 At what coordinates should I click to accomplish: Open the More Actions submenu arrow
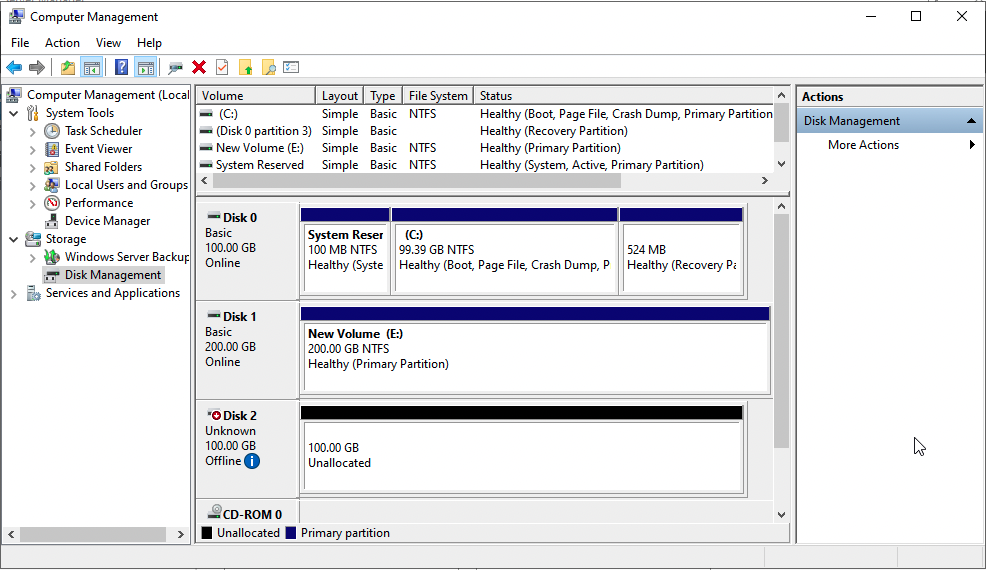tap(972, 145)
